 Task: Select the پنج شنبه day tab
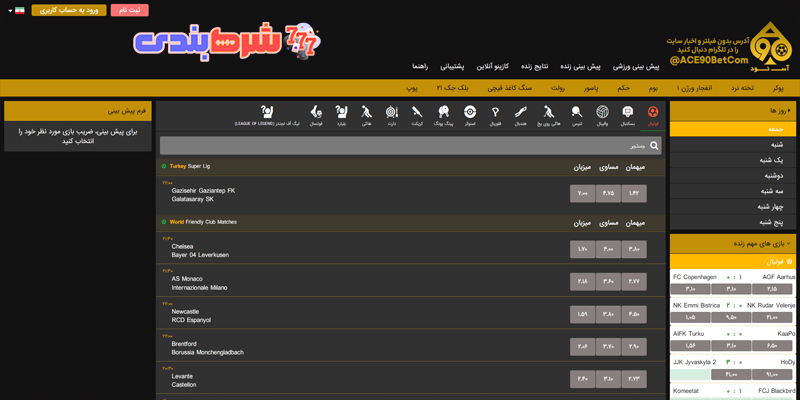point(734,222)
